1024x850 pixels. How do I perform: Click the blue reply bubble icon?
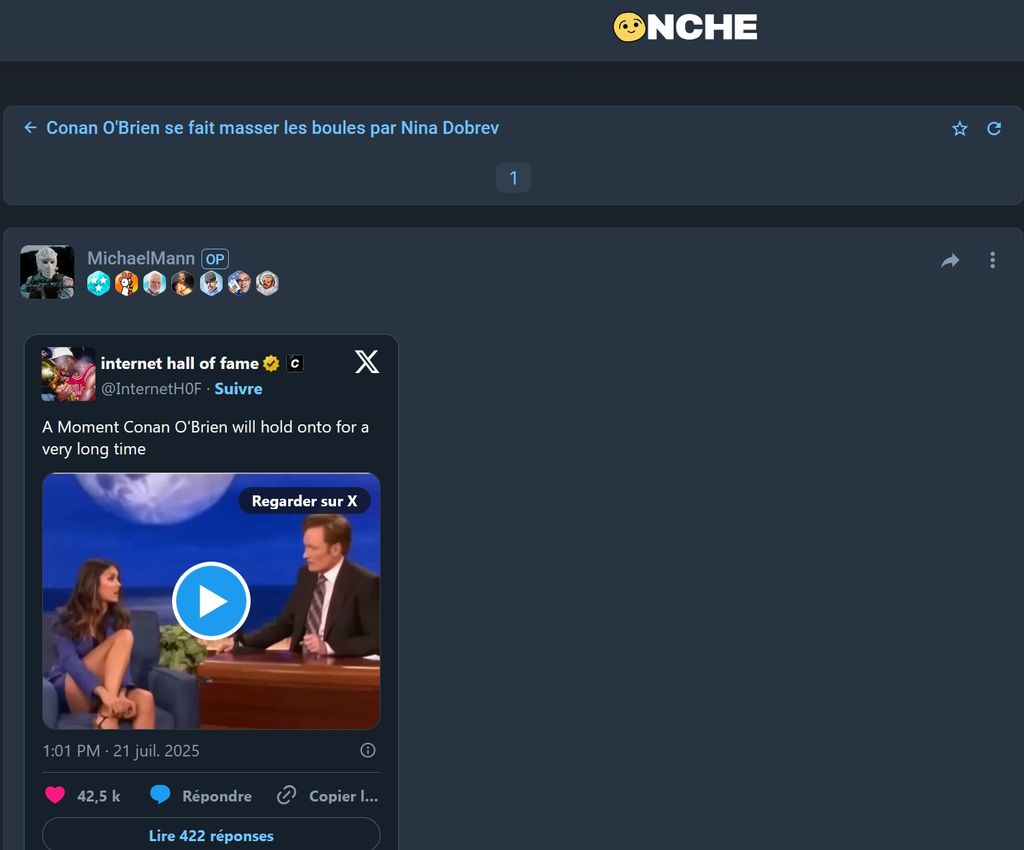(160, 796)
